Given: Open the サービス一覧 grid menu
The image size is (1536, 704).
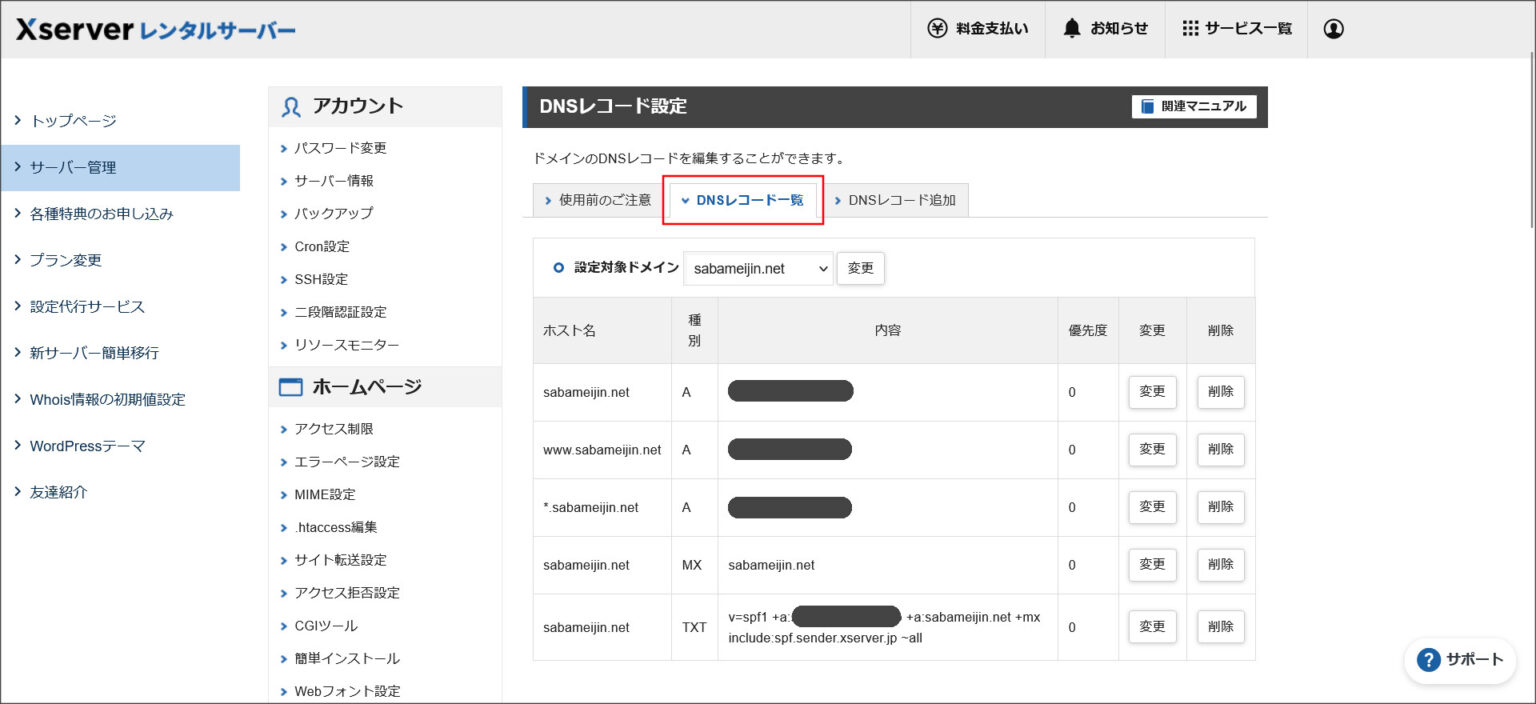Looking at the screenshot, I should [1236, 29].
